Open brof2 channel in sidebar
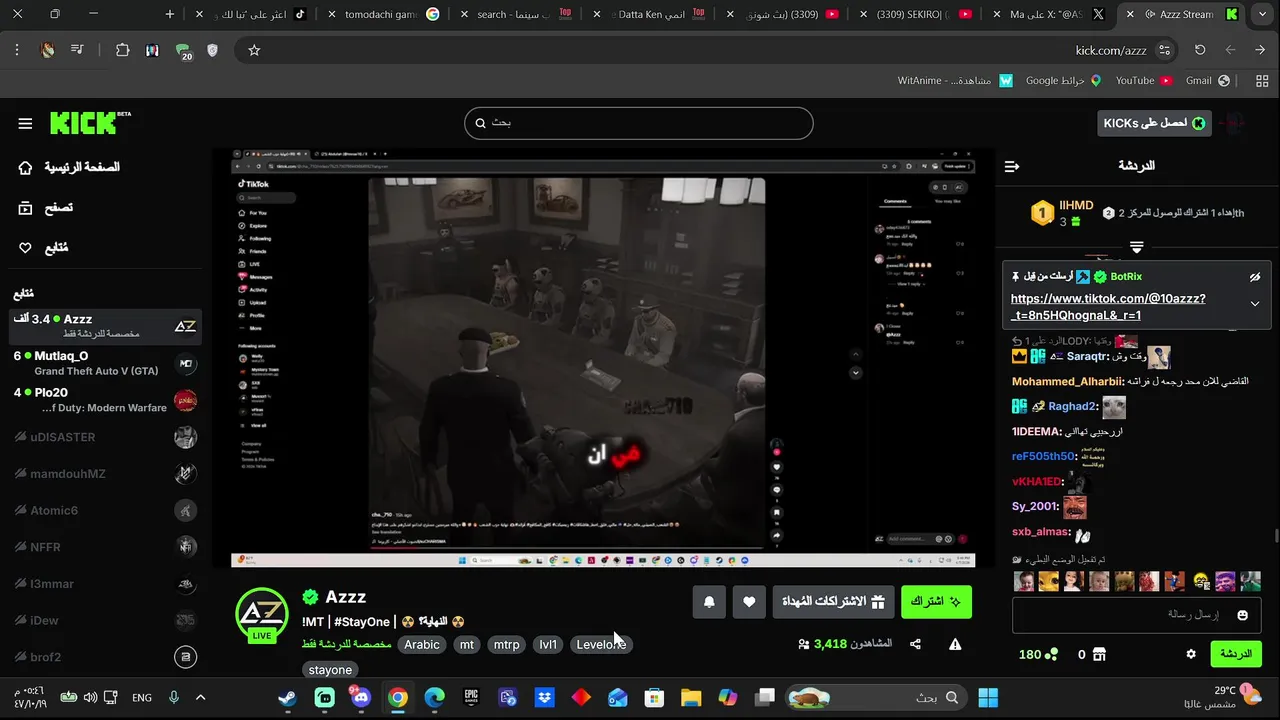This screenshot has width=1280, height=720. click(x=105, y=657)
